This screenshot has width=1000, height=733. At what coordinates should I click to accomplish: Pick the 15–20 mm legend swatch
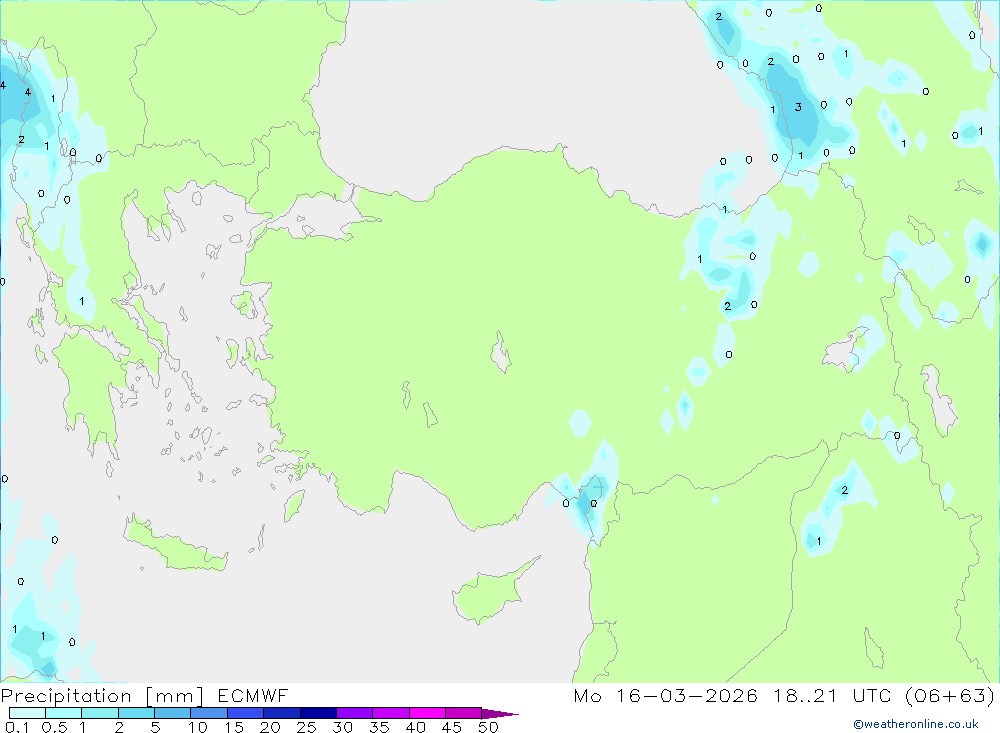coord(246,713)
